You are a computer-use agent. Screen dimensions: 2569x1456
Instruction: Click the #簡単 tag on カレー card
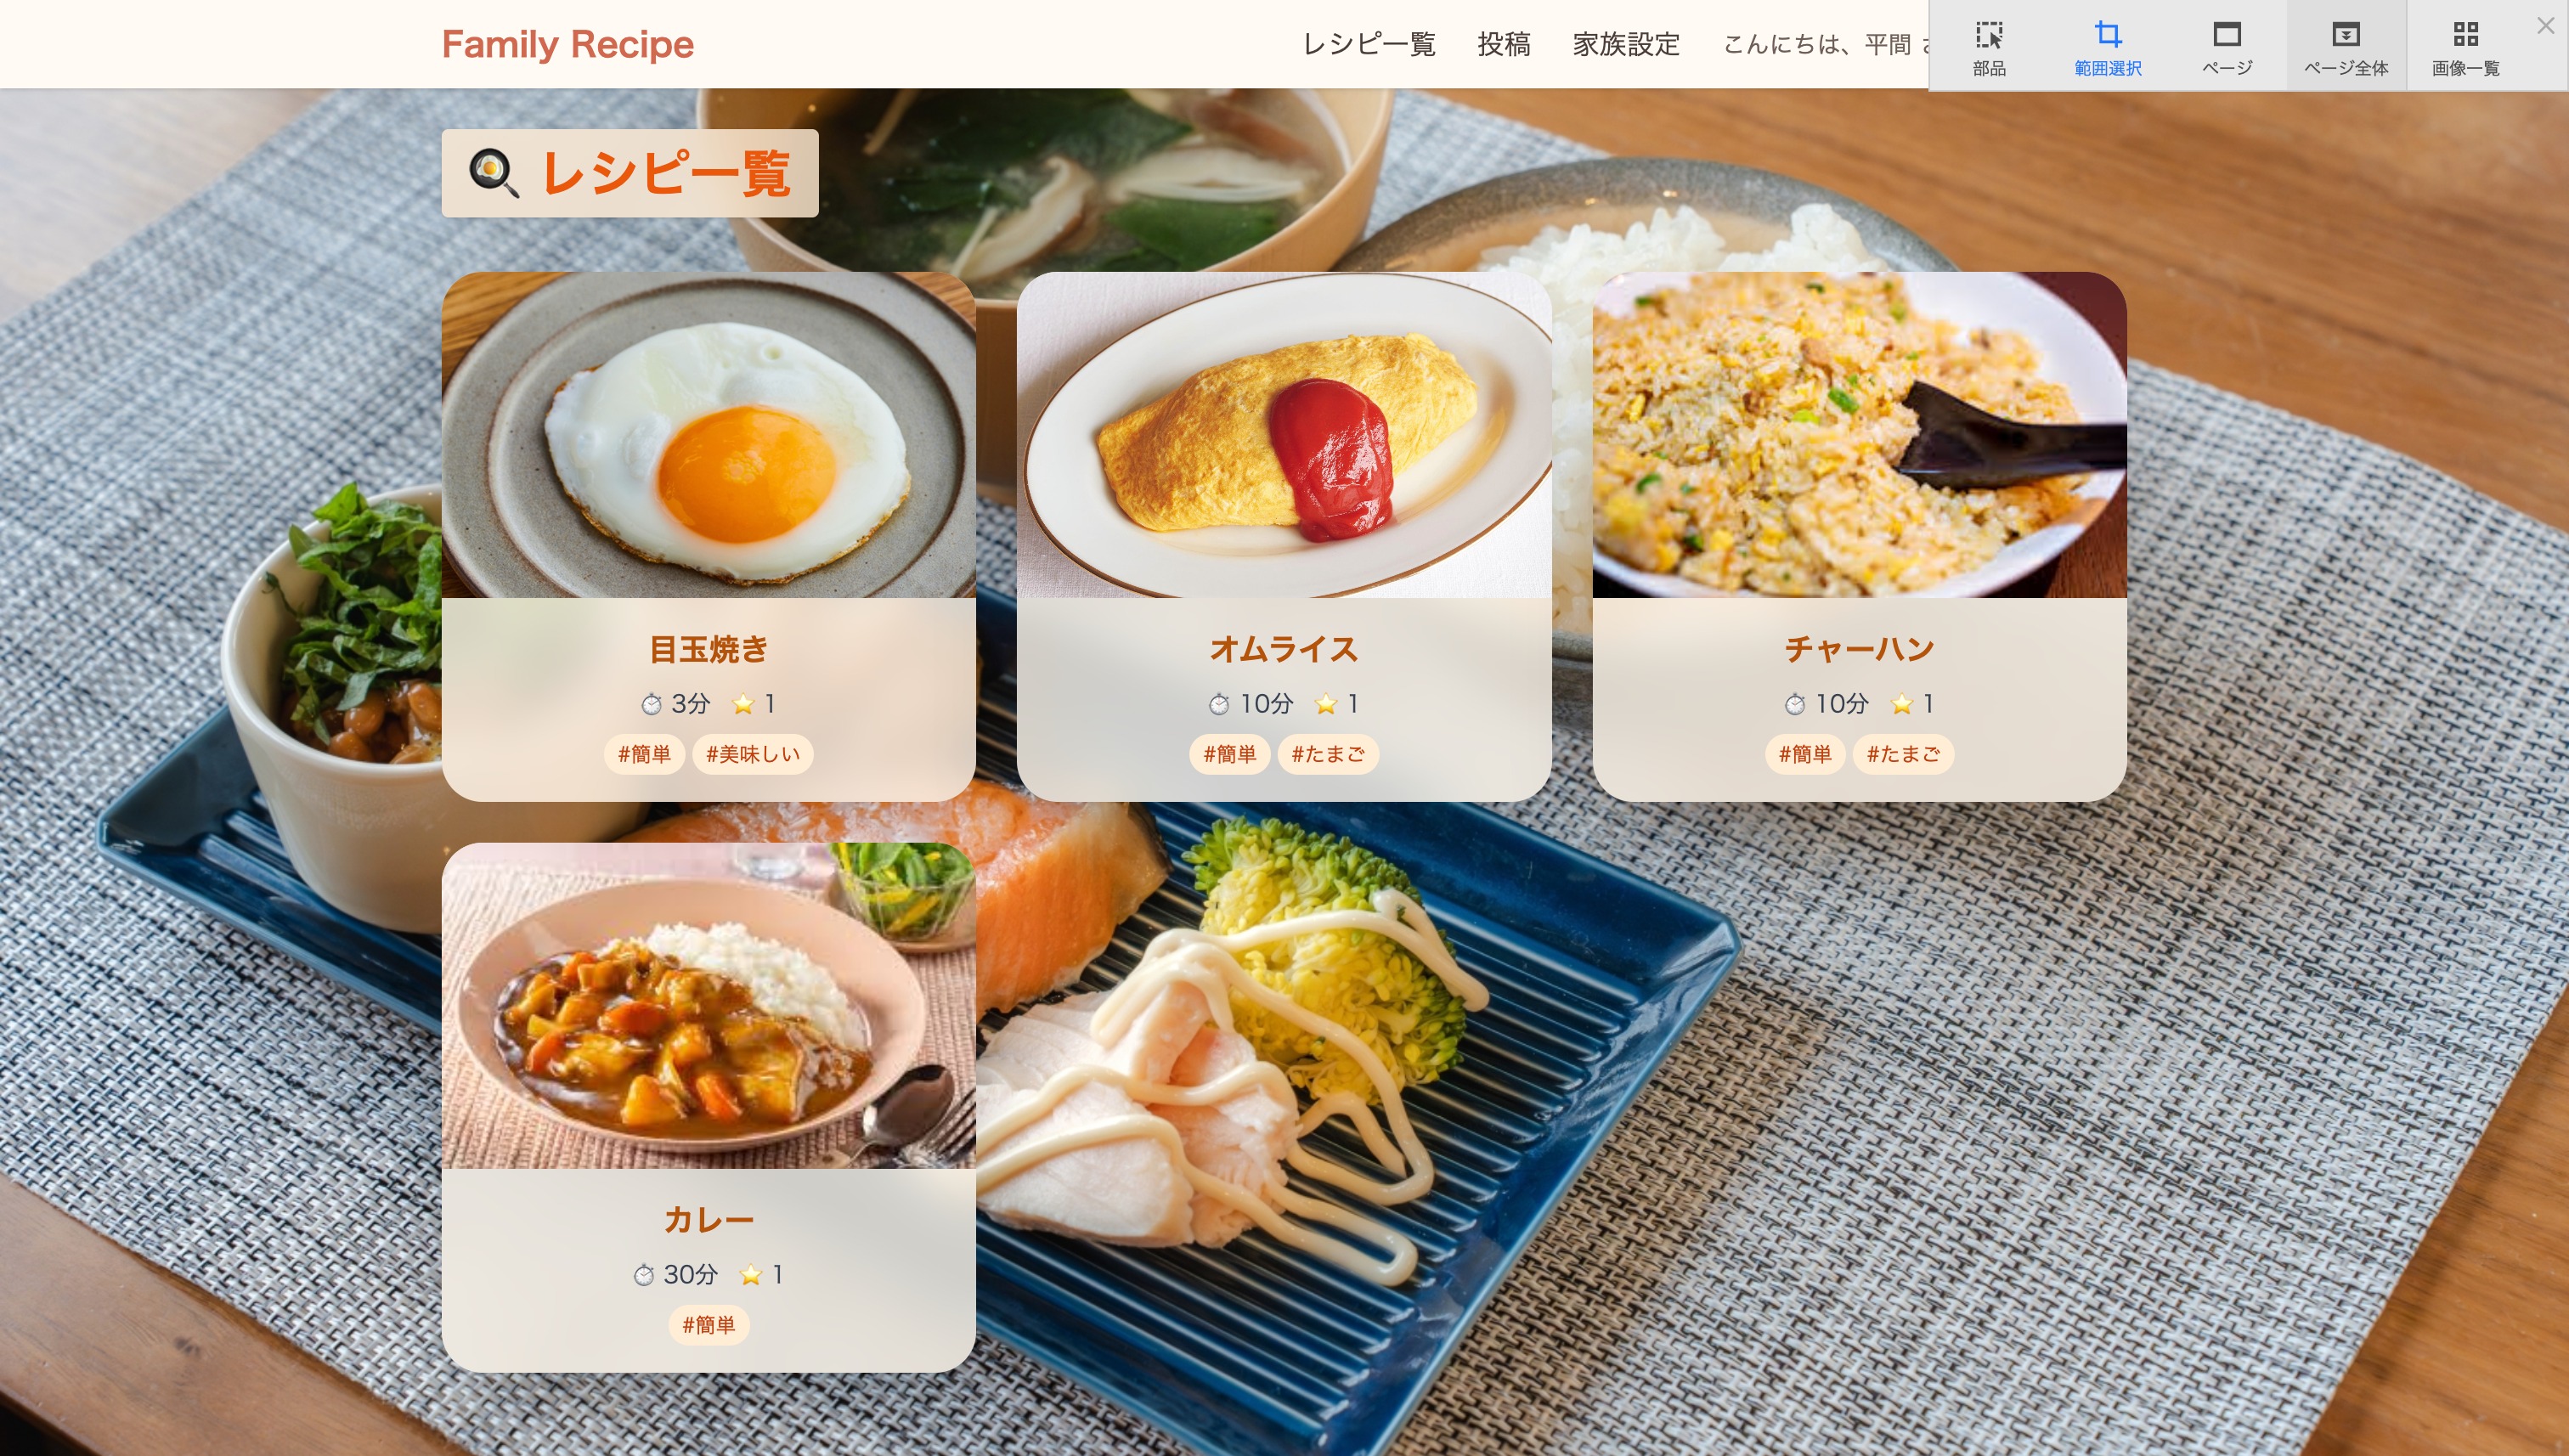pos(708,1325)
